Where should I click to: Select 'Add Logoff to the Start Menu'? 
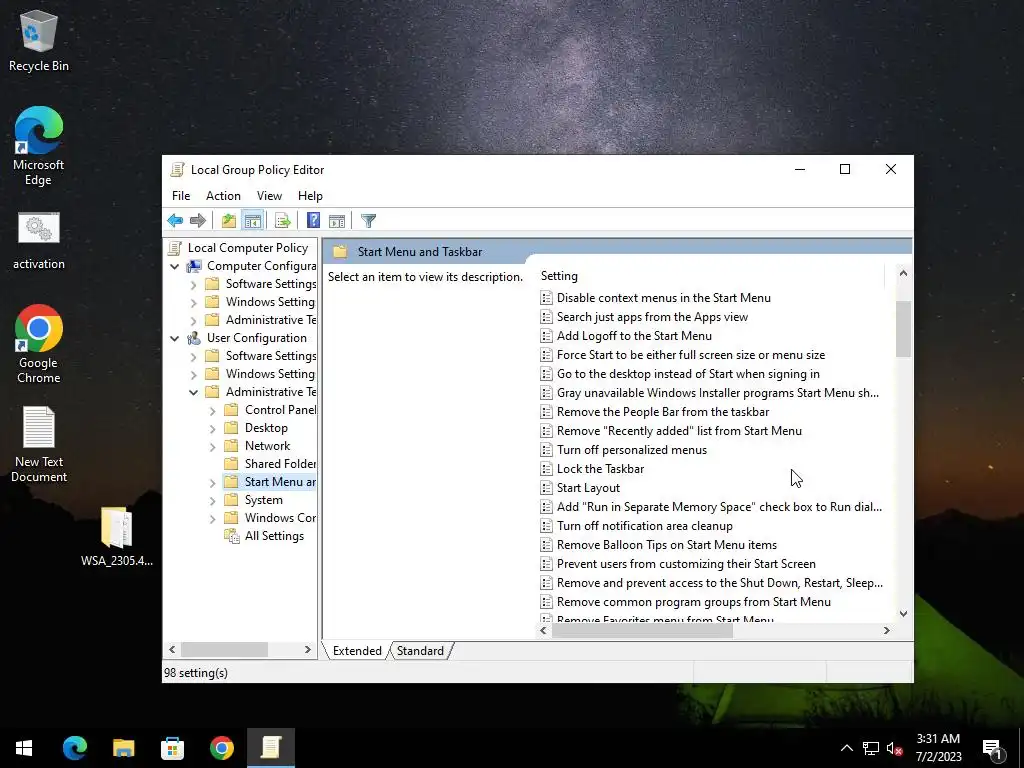click(634, 336)
